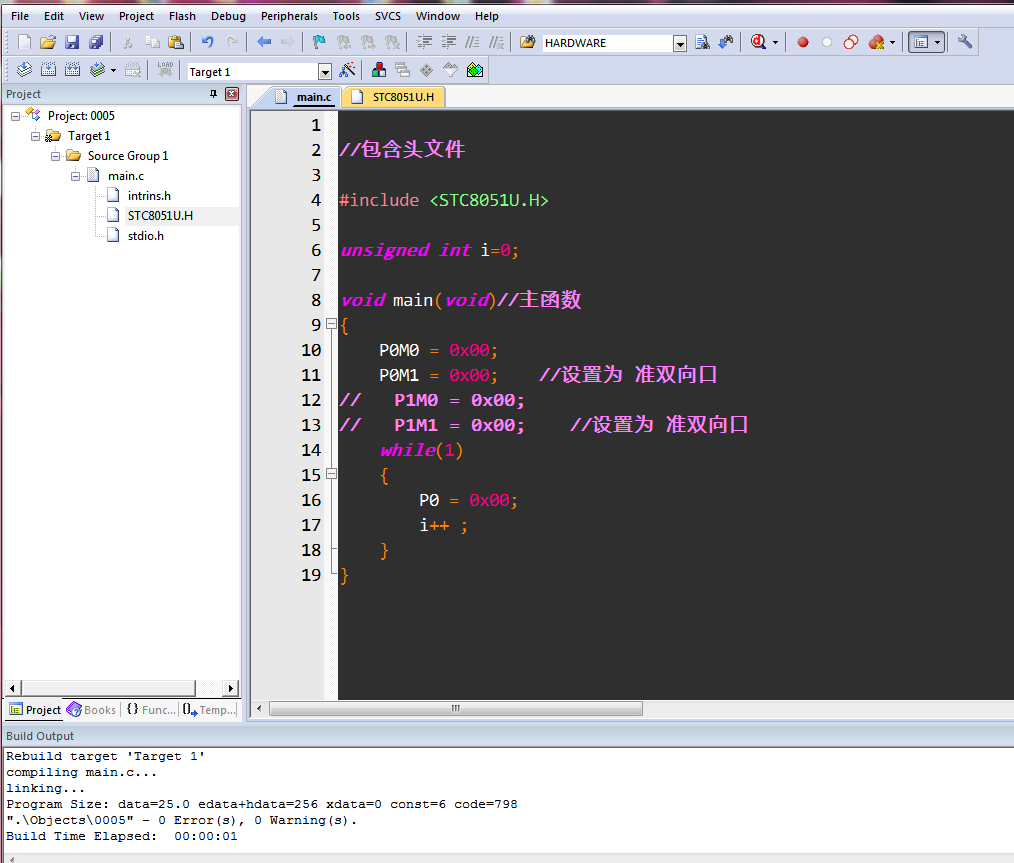Switch to the Books panel tab
Viewport: 1014px width, 863px height.
click(92, 710)
